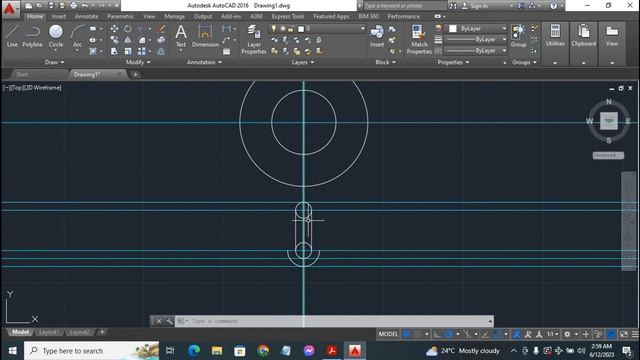Toggle ortho mode in status bar

click(437, 334)
